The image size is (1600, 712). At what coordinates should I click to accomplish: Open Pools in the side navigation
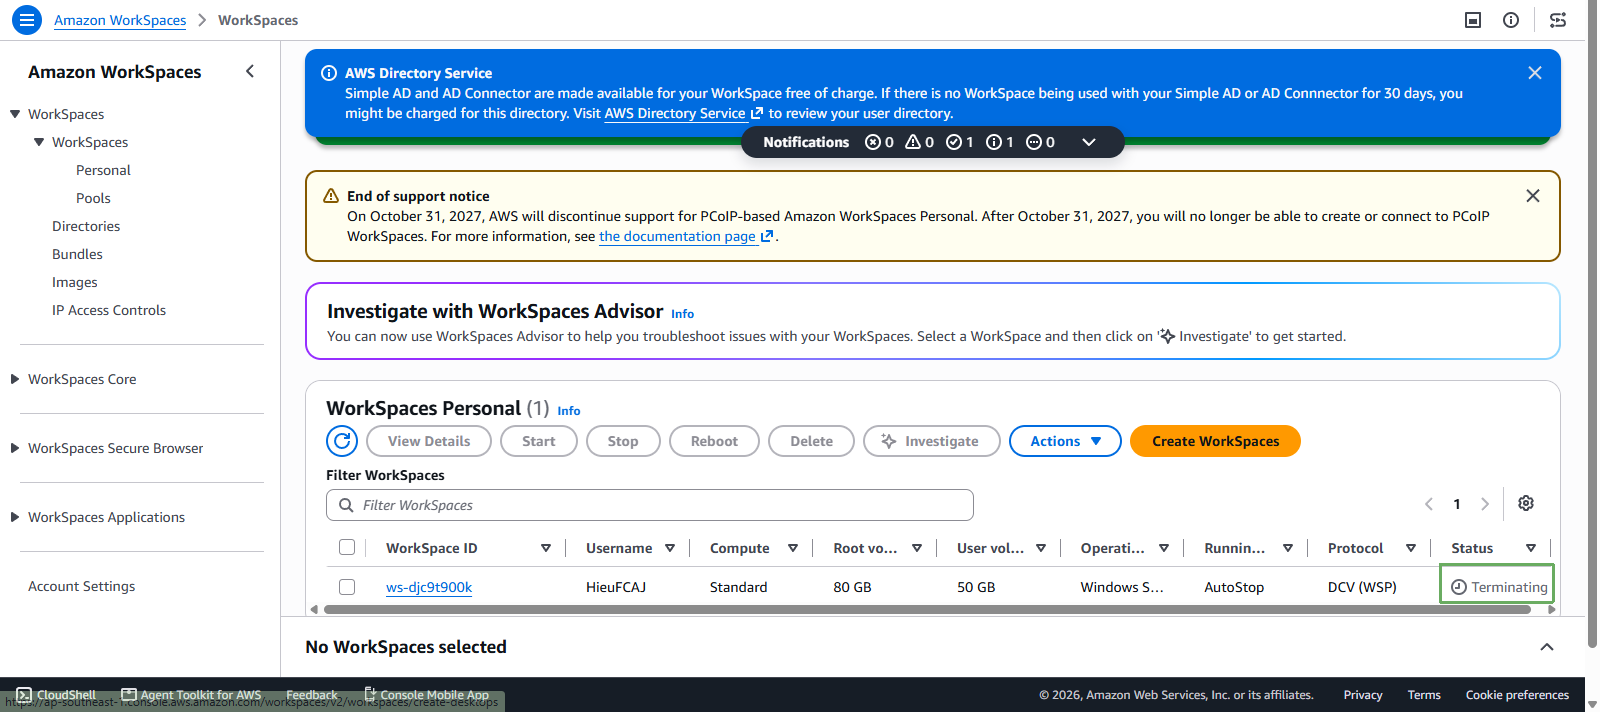point(93,198)
